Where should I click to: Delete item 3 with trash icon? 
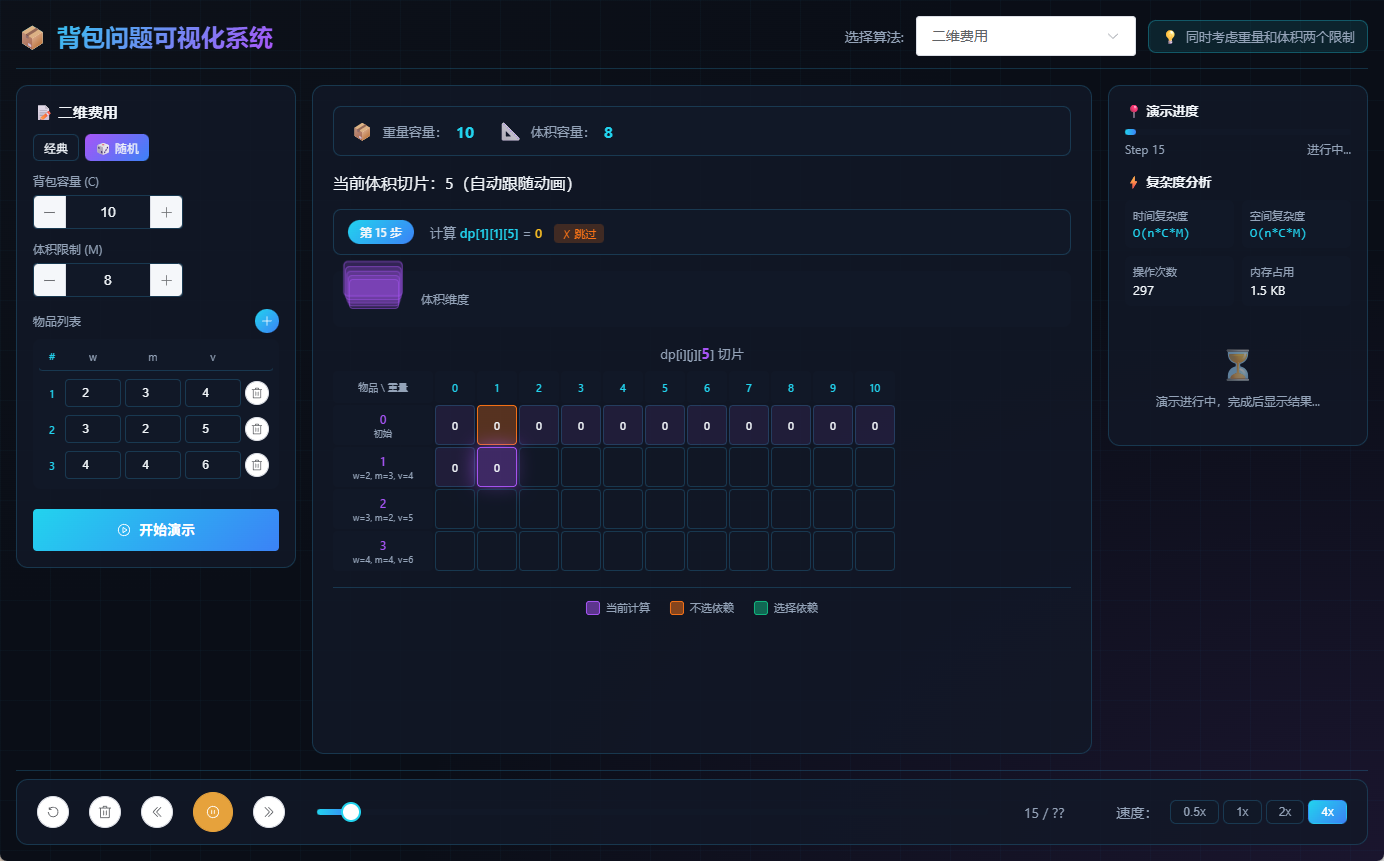[x=257, y=465]
